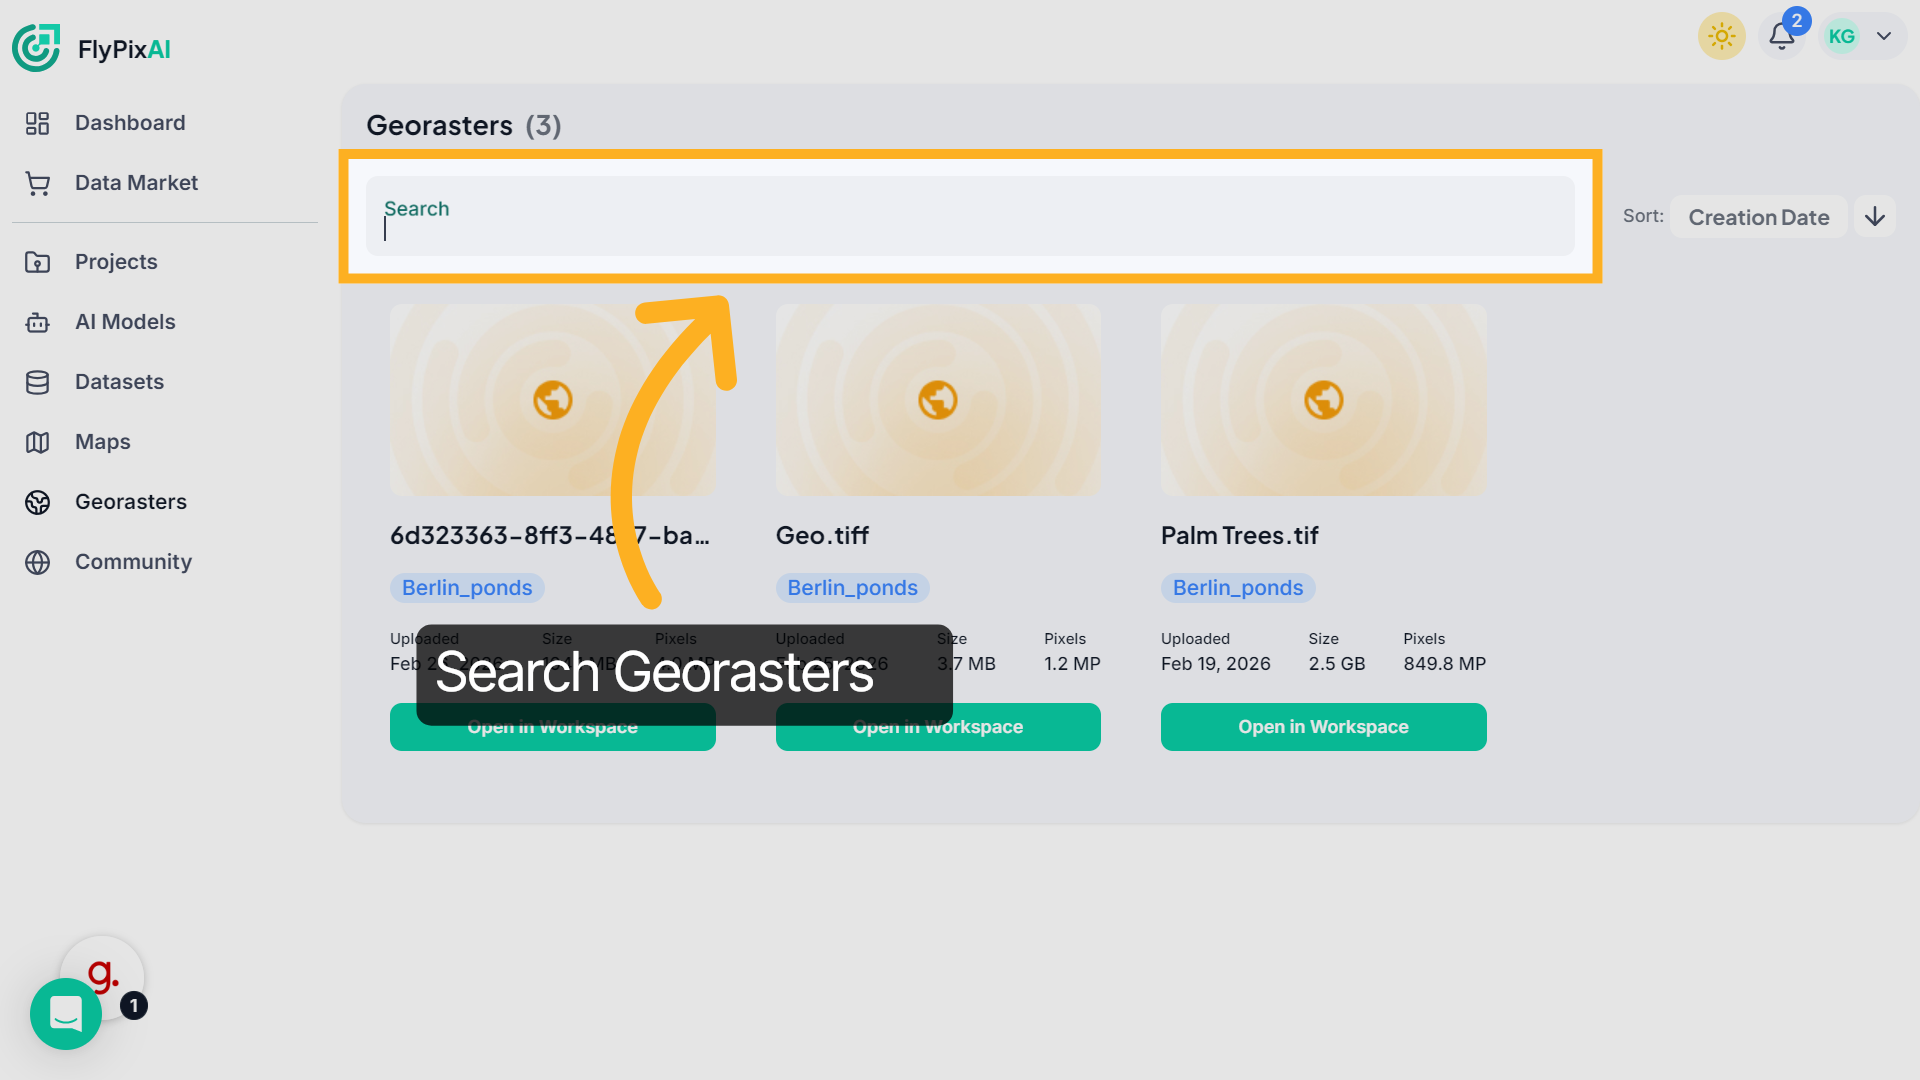Click the 1.2 MP pixels value
The height and width of the screenshot is (1080, 1920).
tap(1072, 664)
